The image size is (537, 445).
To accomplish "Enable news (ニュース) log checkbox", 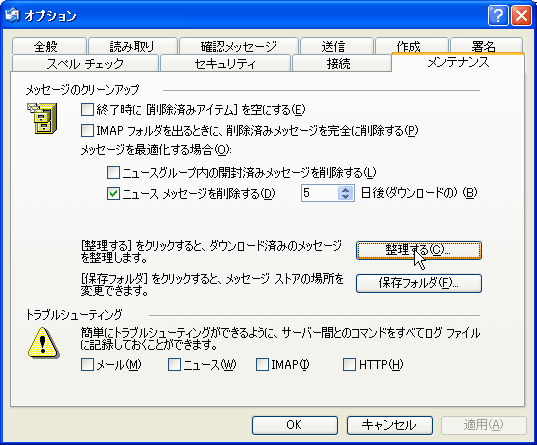I will pos(174,365).
